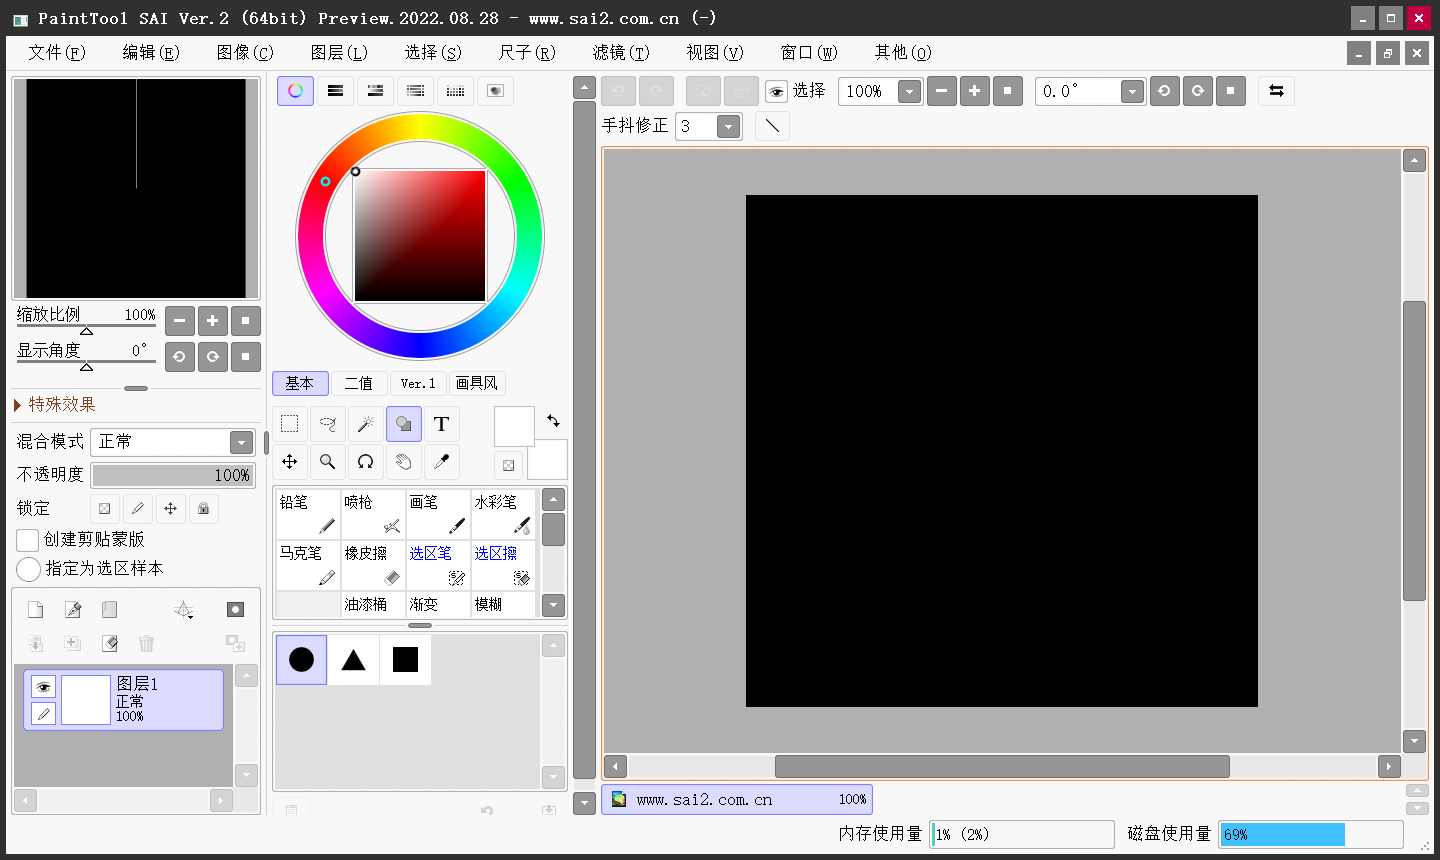Select the 马克笔 marker tool
The image size is (1440, 860).
(x=307, y=565)
